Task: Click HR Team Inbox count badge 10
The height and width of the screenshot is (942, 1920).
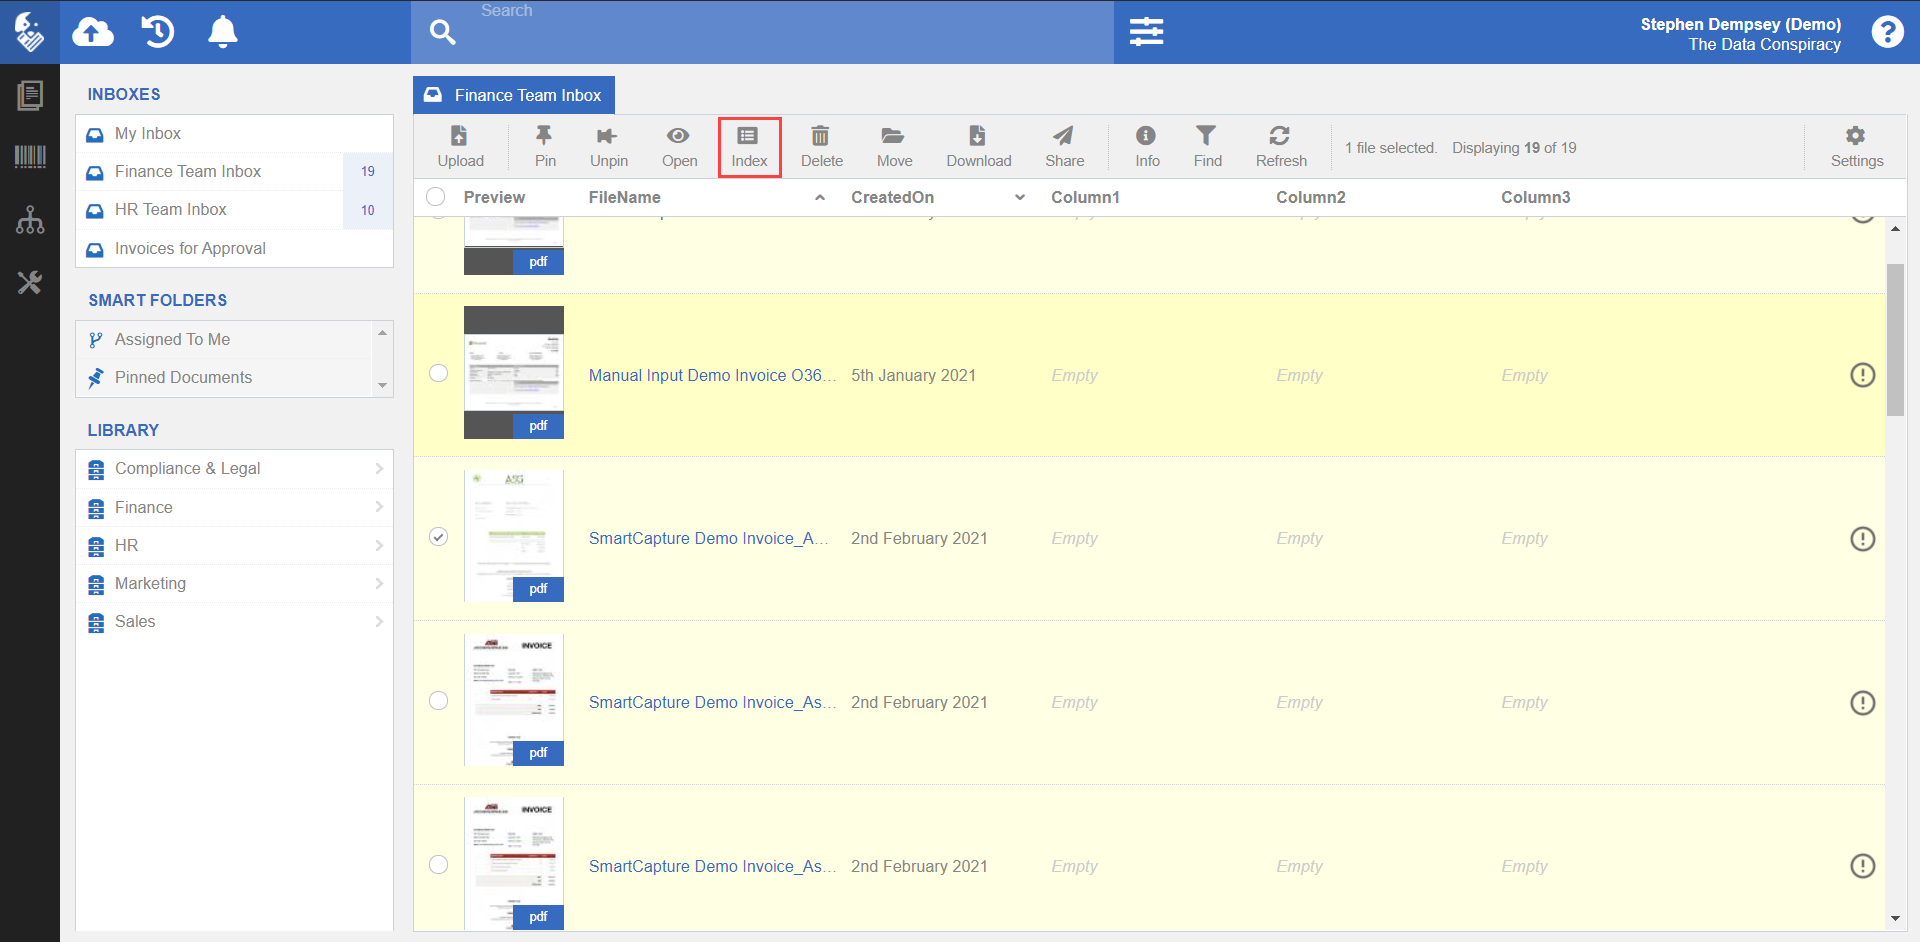Action: pyautogui.click(x=368, y=210)
